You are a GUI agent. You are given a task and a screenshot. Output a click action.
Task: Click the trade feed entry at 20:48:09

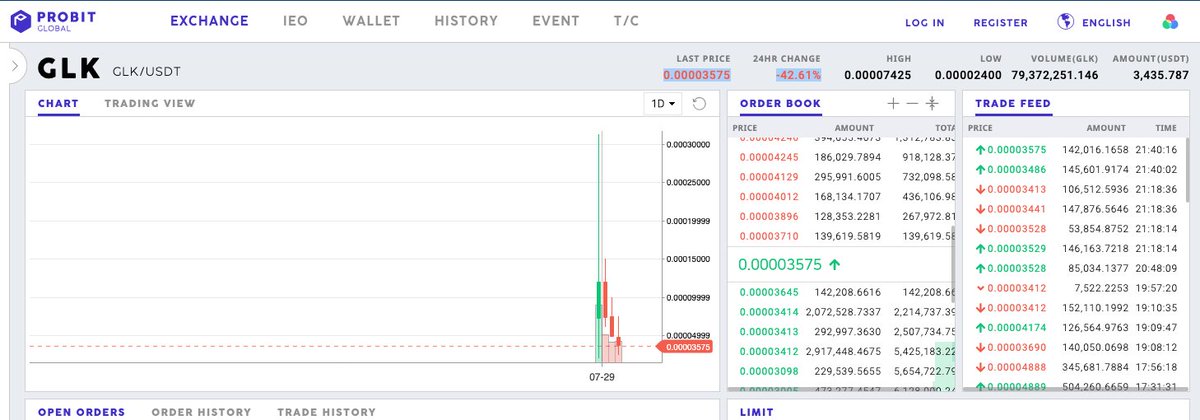tap(1074, 268)
